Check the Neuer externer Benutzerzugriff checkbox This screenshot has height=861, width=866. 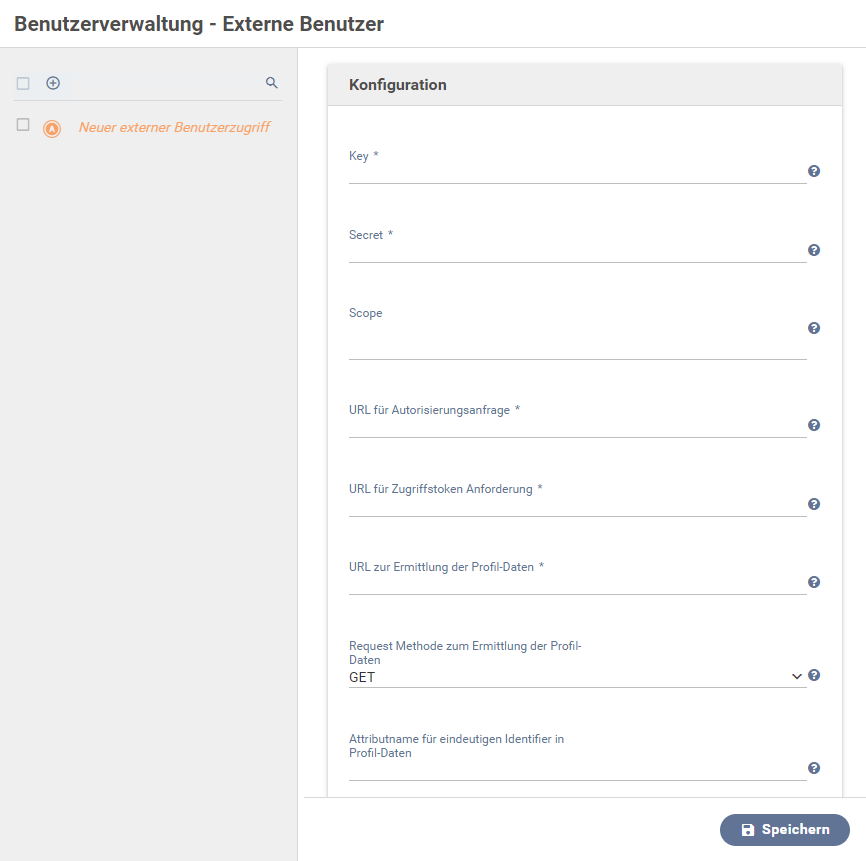[23, 125]
